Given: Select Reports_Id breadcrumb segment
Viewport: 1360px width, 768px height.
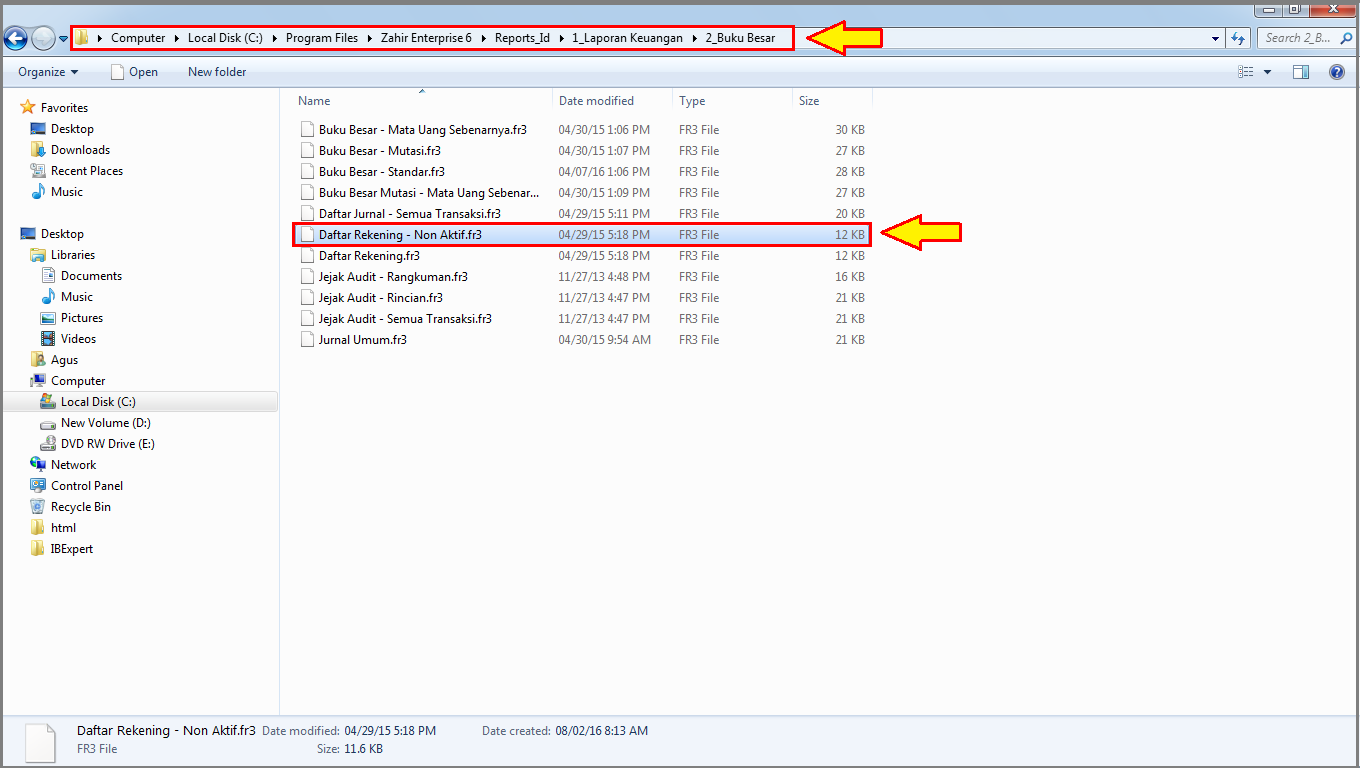Looking at the screenshot, I should click(x=522, y=38).
